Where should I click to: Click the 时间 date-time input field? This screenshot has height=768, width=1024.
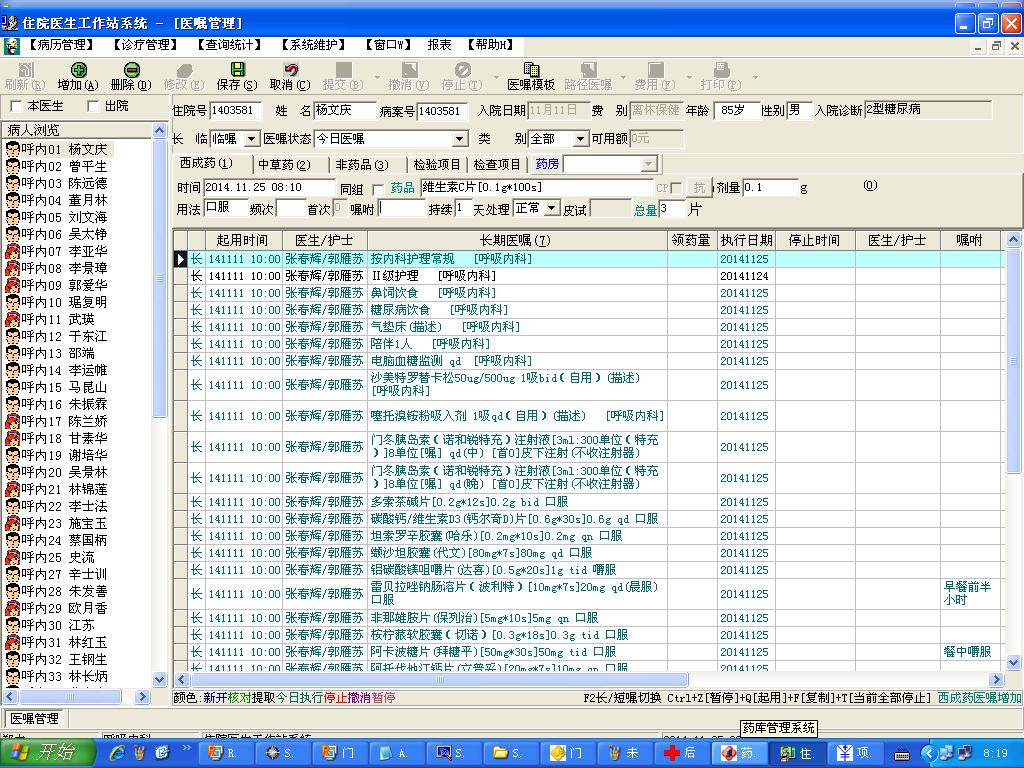click(269, 187)
